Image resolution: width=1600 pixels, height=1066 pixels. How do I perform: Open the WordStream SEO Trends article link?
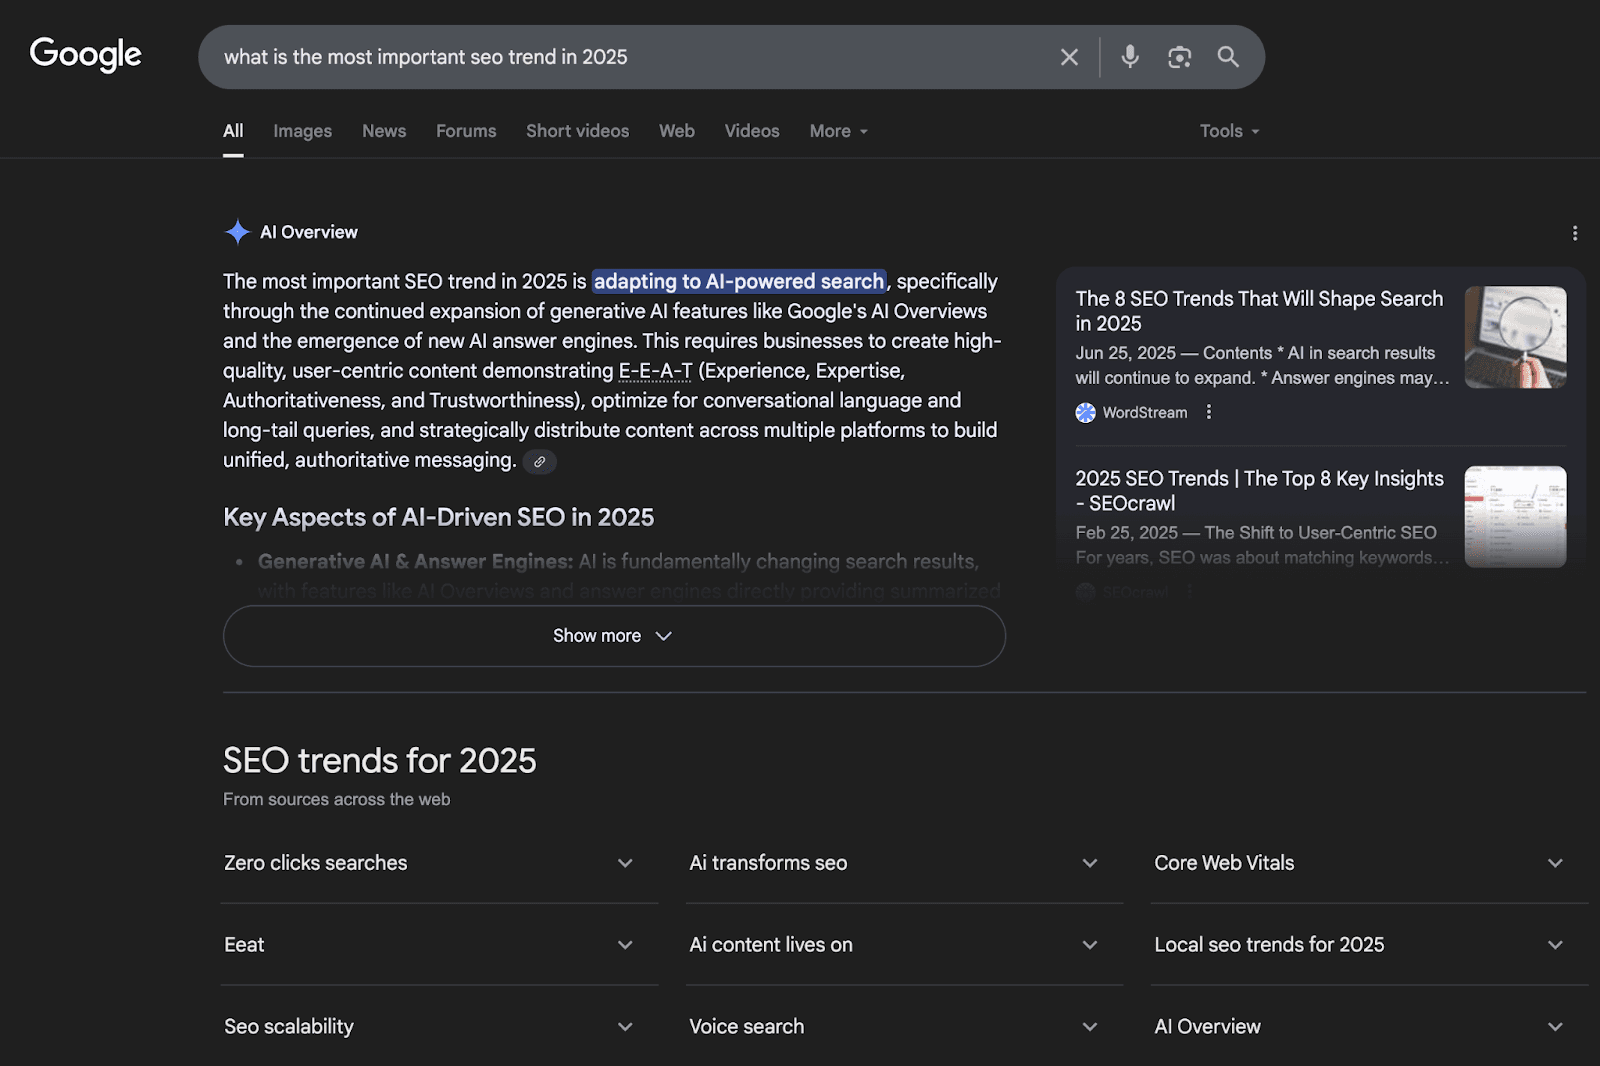[1259, 310]
